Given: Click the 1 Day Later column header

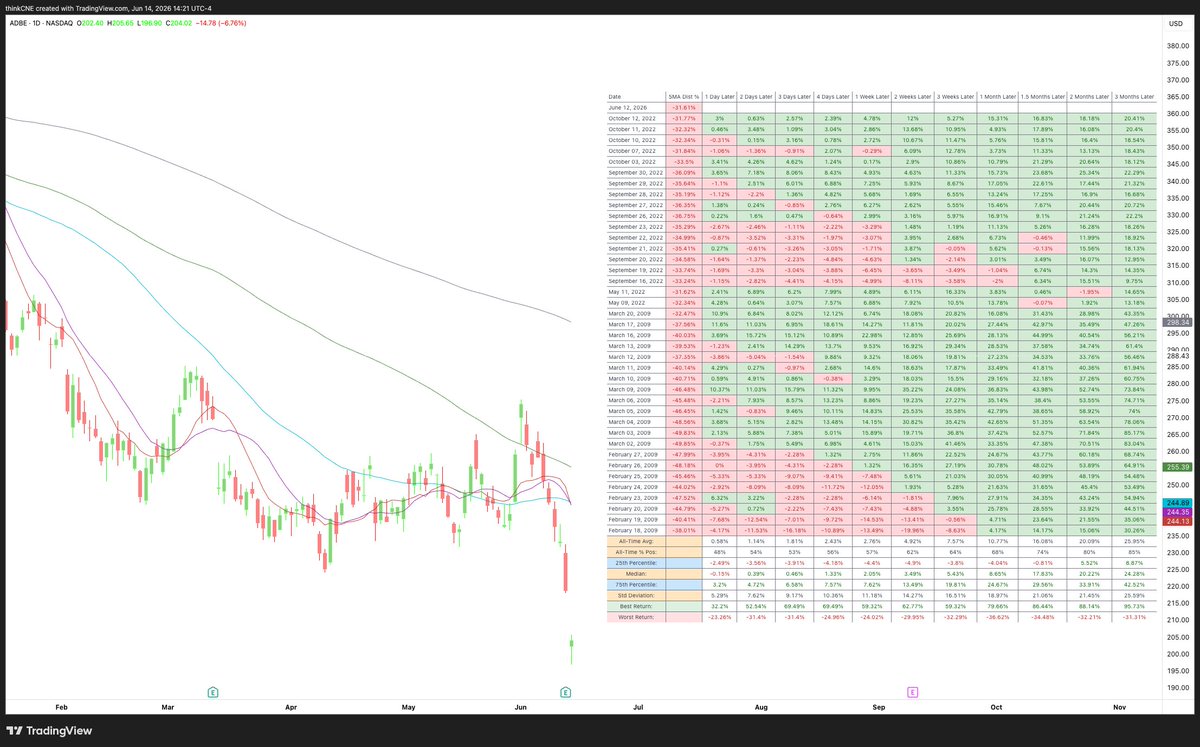Looking at the screenshot, I should pos(722,97).
